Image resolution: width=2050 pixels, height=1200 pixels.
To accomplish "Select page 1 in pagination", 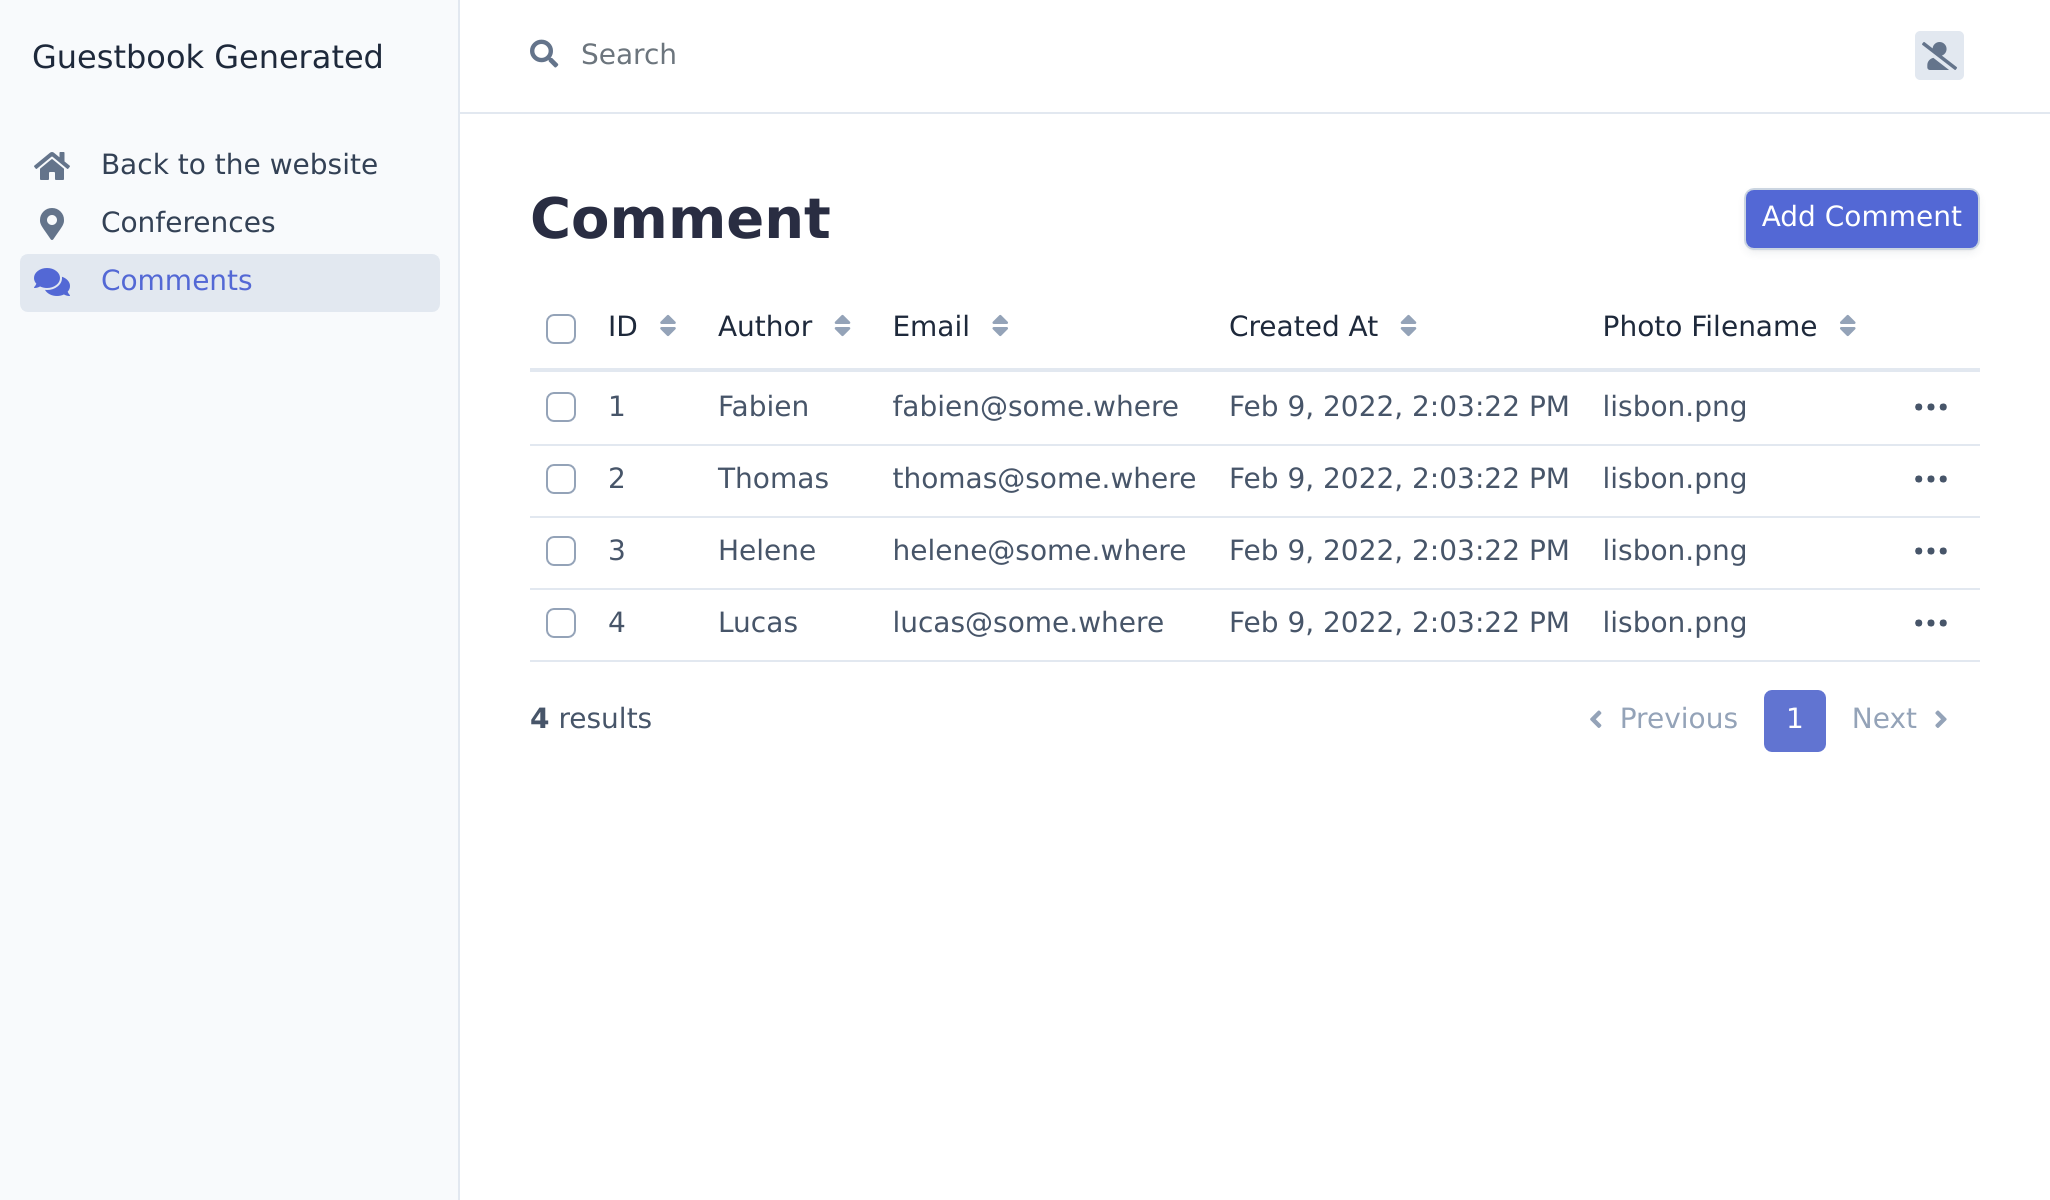I will pos(1794,720).
